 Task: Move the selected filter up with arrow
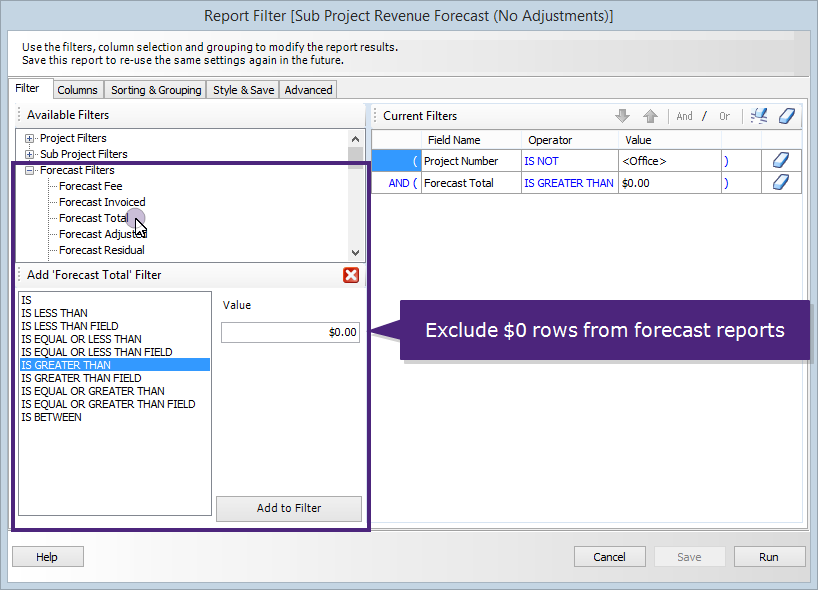(x=650, y=116)
